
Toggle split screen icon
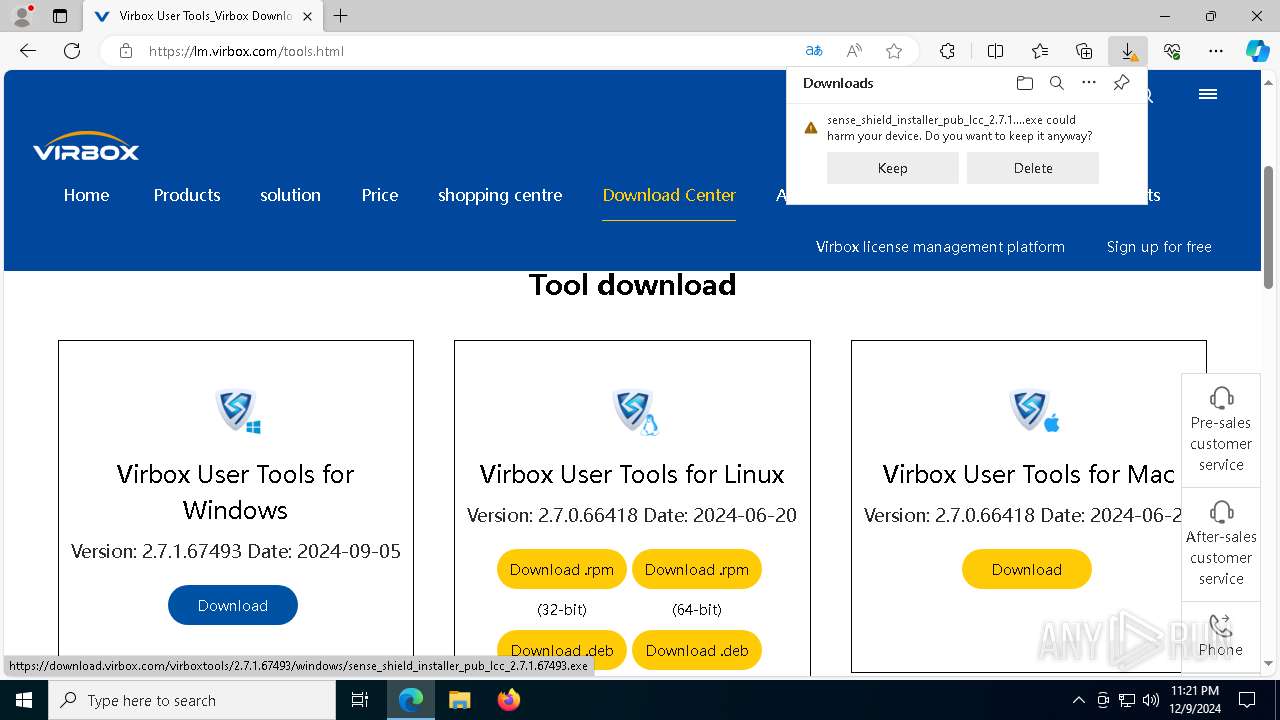[995, 51]
